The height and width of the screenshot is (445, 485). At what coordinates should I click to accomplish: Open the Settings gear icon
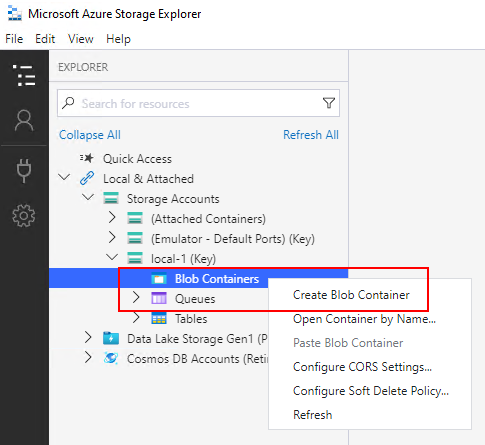point(24,216)
